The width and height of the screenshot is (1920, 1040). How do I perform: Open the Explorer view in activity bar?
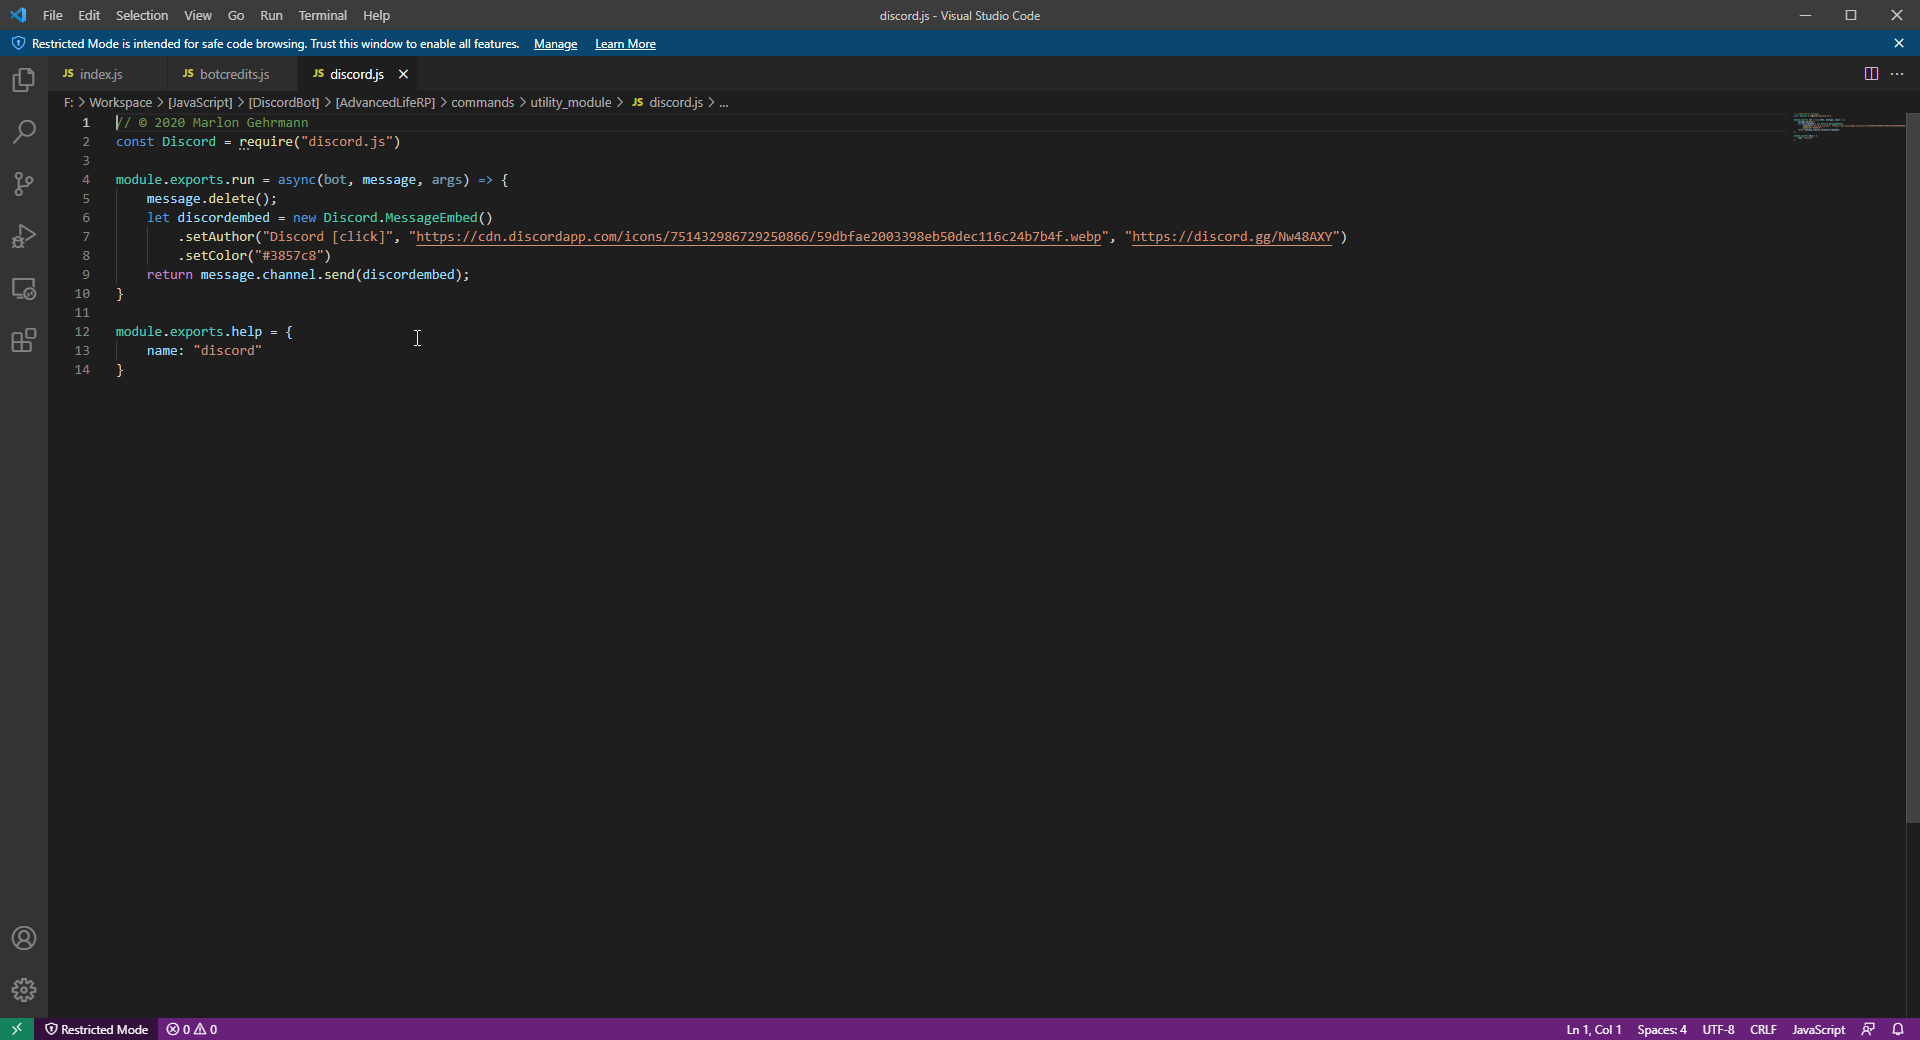[x=24, y=80]
